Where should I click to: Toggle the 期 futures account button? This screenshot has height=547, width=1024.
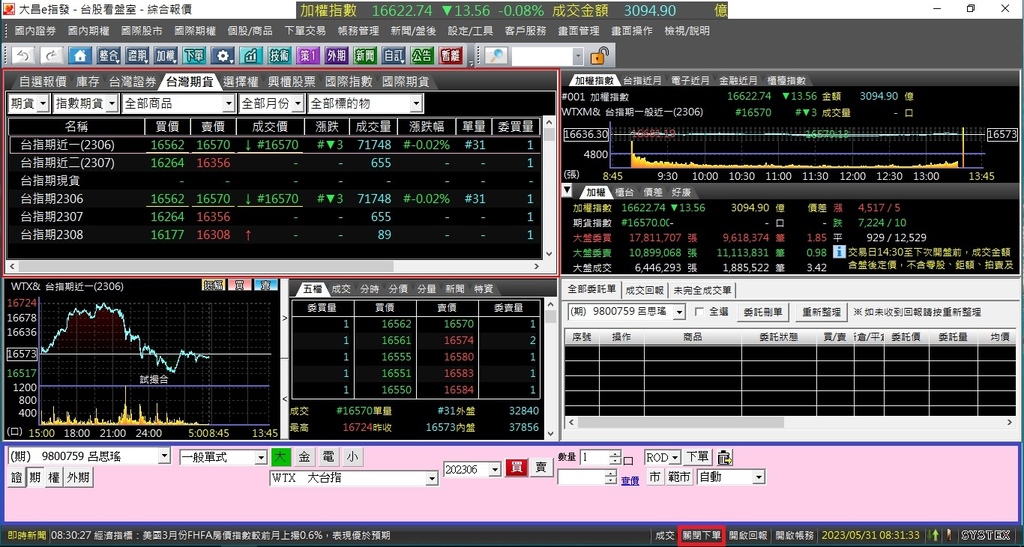pyautogui.click(x=35, y=477)
